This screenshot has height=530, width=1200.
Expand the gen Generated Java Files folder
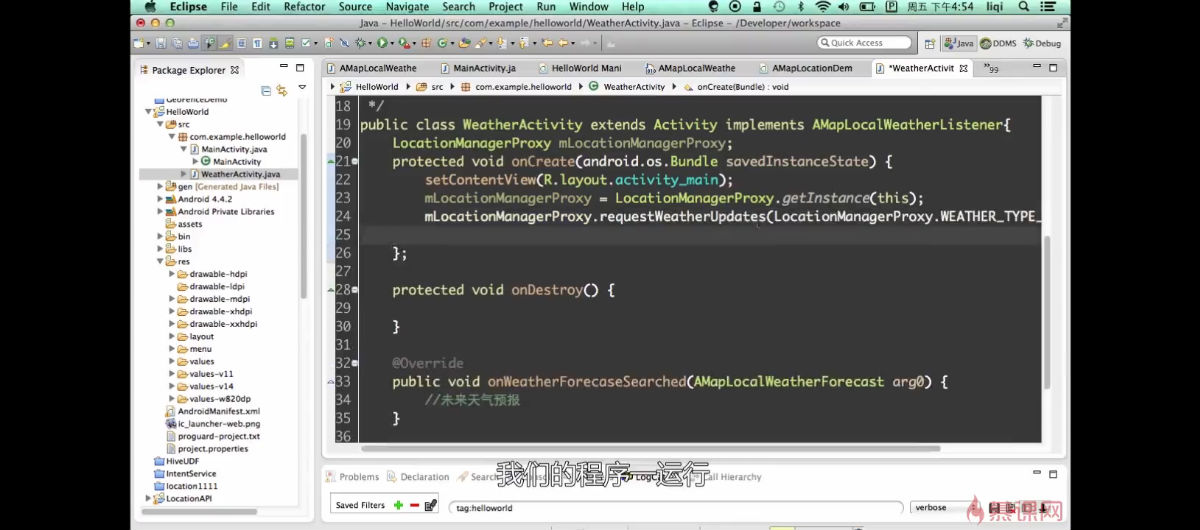click(x=160, y=187)
